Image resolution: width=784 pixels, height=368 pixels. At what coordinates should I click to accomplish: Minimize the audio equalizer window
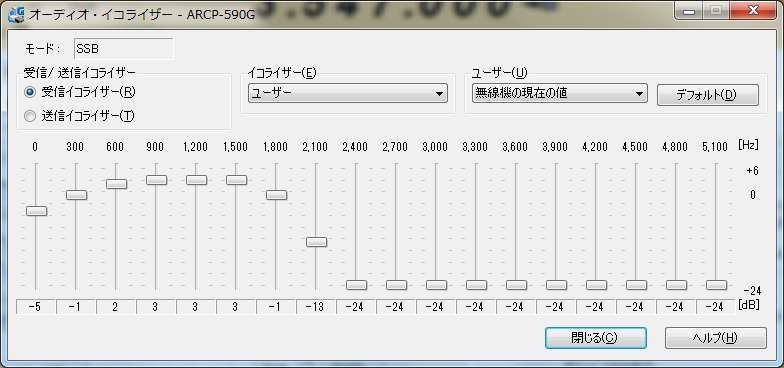tap(689, 11)
